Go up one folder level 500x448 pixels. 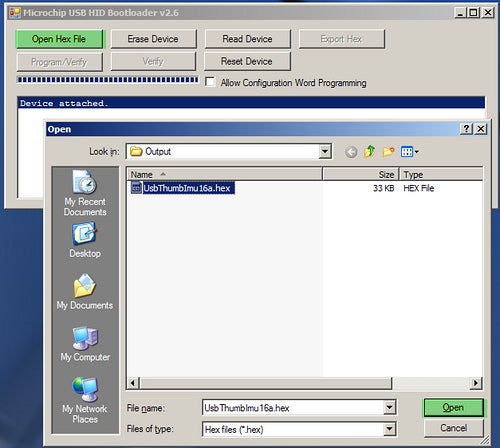pyautogui.click(x=369, y=152)
